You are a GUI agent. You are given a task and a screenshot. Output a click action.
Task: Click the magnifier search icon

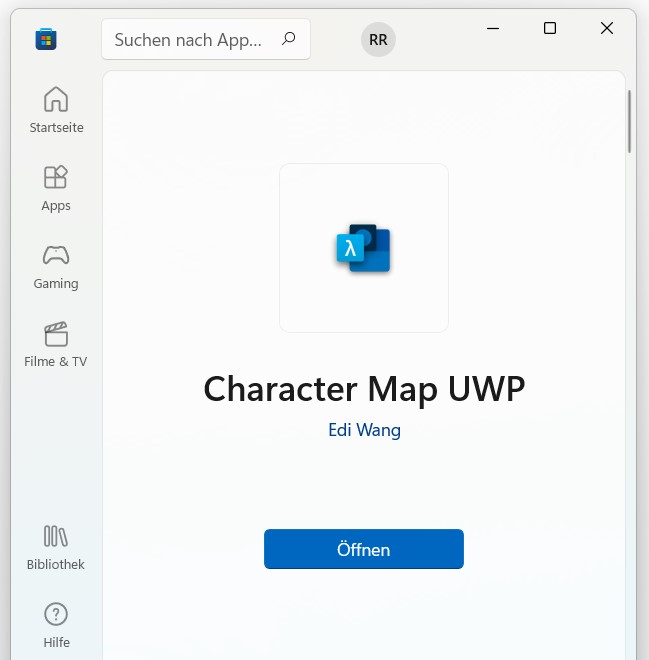289,39
